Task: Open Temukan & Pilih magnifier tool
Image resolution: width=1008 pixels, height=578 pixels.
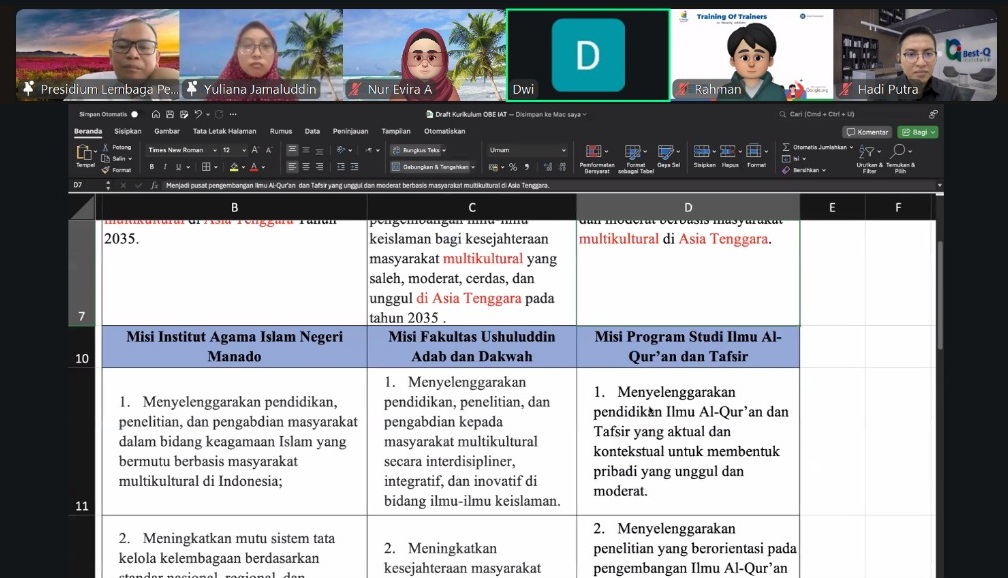Action: [x=897, y=152]
